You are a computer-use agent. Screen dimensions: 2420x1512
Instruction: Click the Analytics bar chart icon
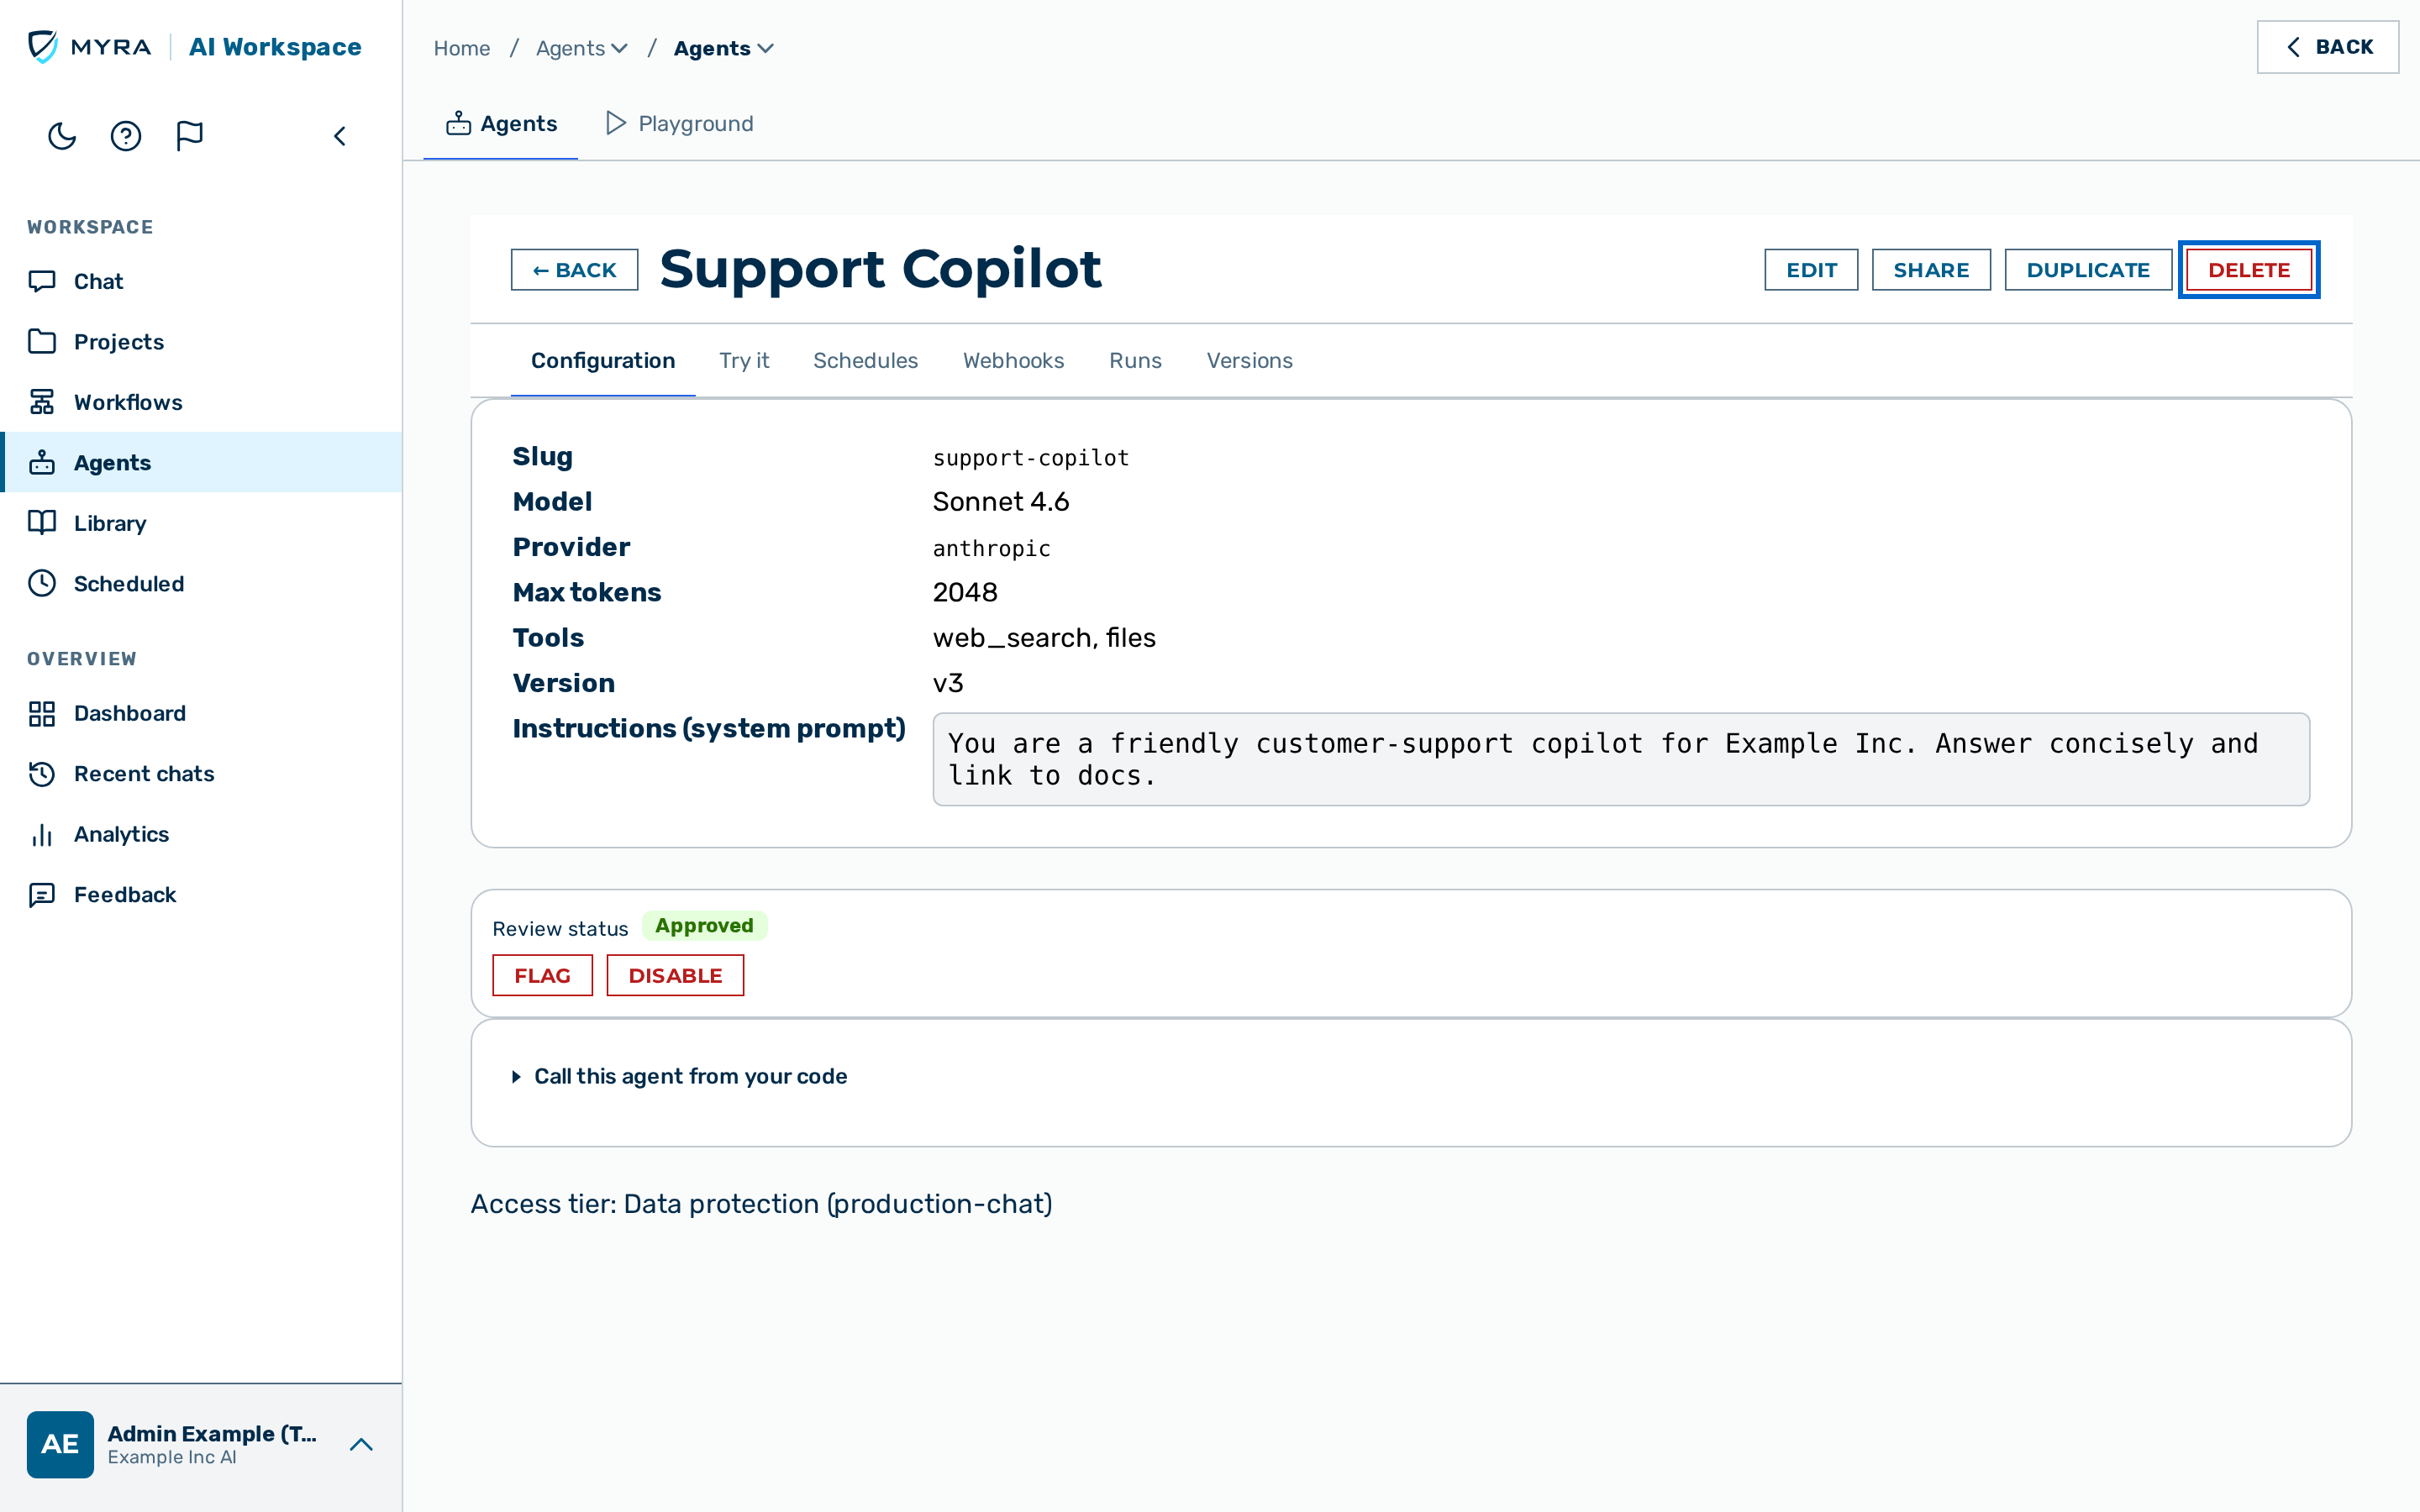[42, 834]
